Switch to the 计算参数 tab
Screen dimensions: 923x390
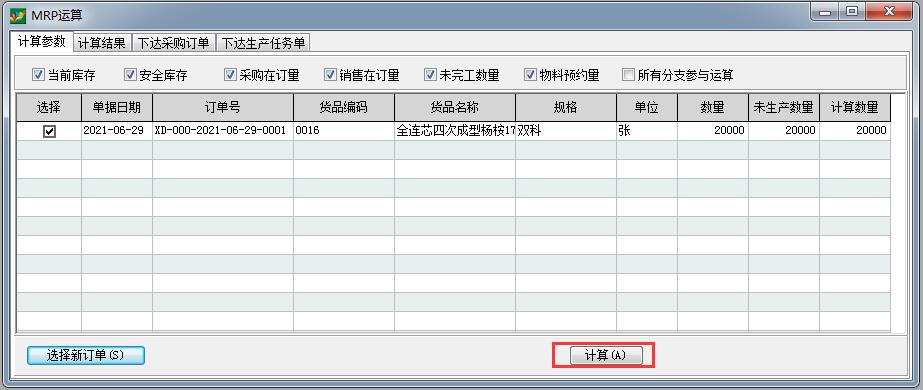coord(41,43)
